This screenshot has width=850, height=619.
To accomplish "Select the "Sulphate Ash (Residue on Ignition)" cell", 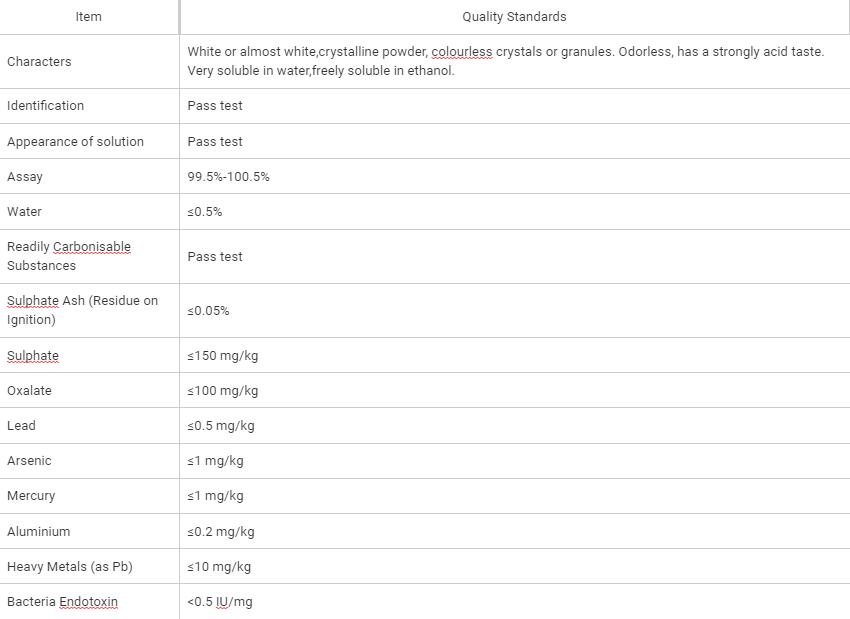I will (x=82, y=310).
